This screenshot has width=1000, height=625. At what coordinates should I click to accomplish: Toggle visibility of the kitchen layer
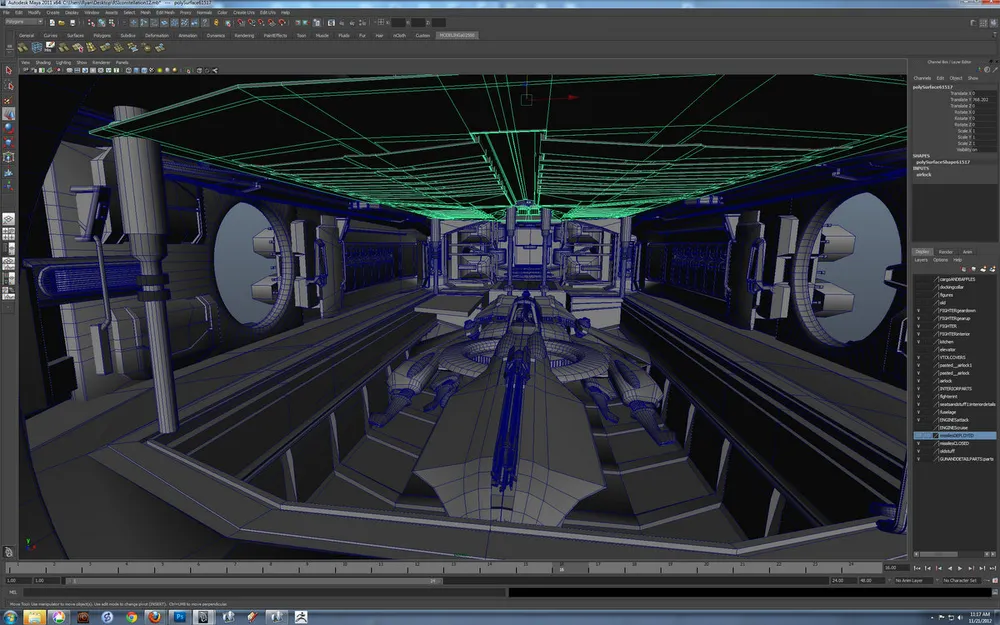tap(918, 341)
